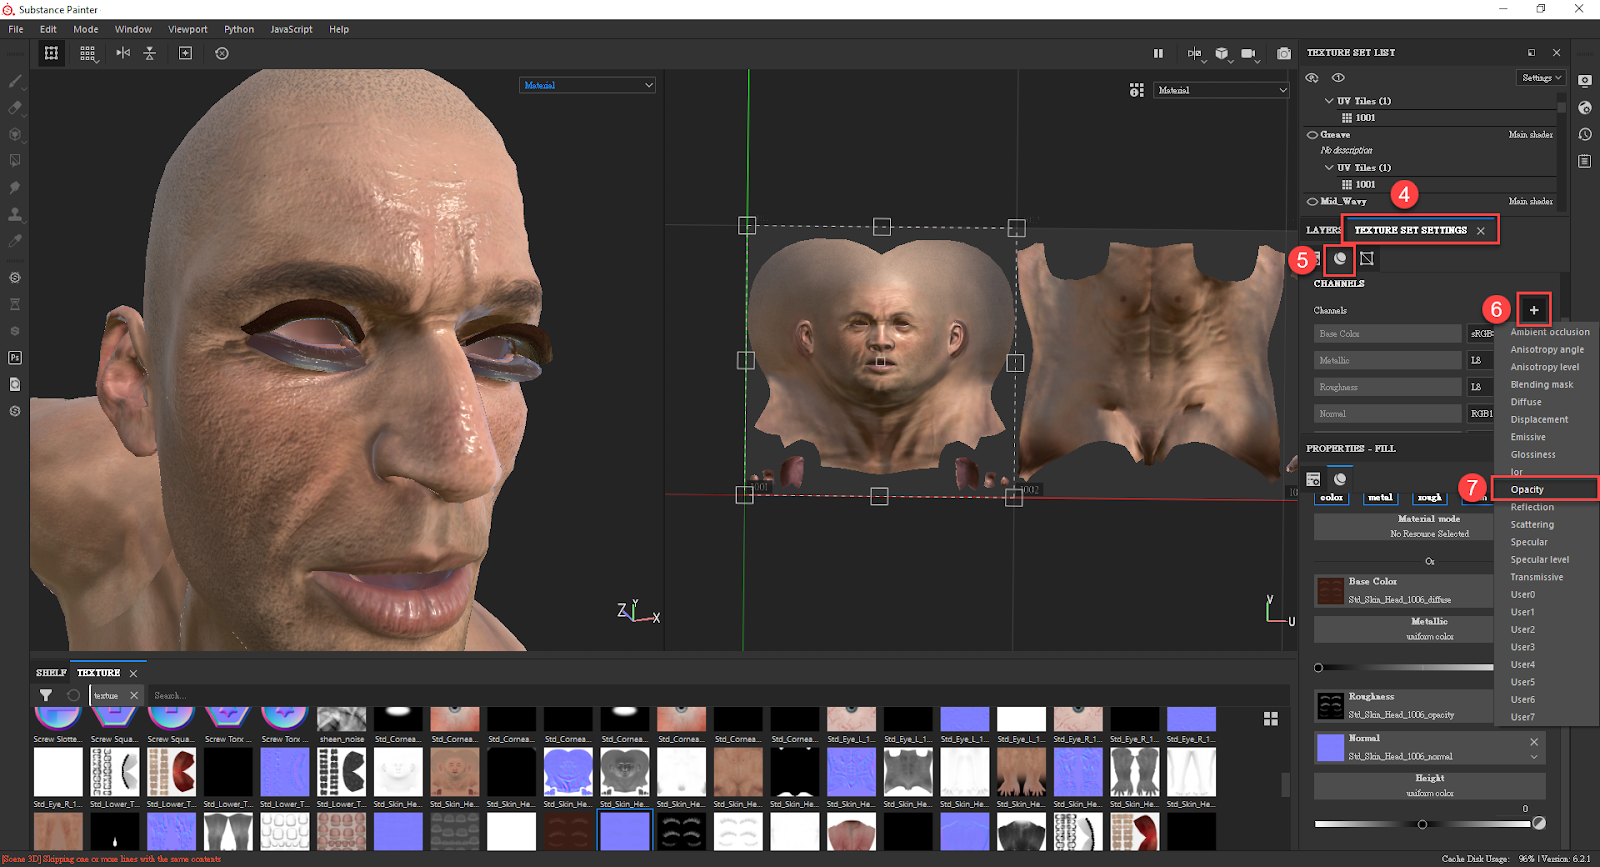1600x867 pixels.
Task: Collapse UV Tiles under Greave
Action: tap(1329, 168)
